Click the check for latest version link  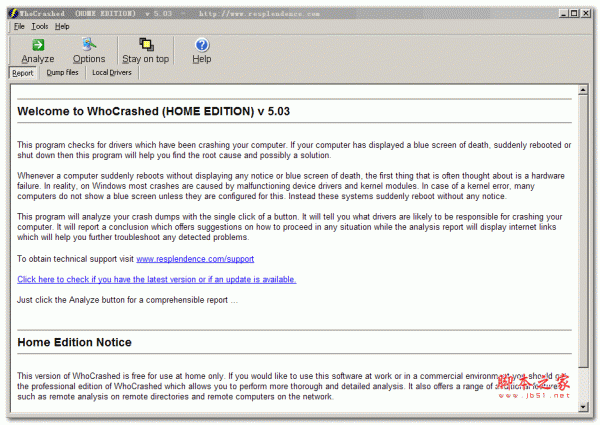(x=157, y=280)
